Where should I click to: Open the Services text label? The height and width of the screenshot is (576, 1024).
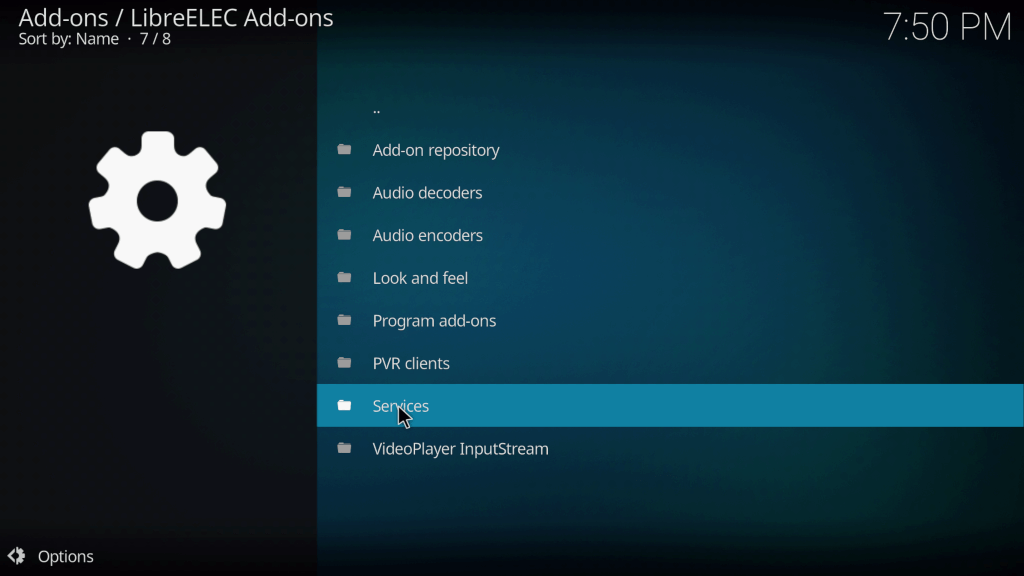pos(400,406)
